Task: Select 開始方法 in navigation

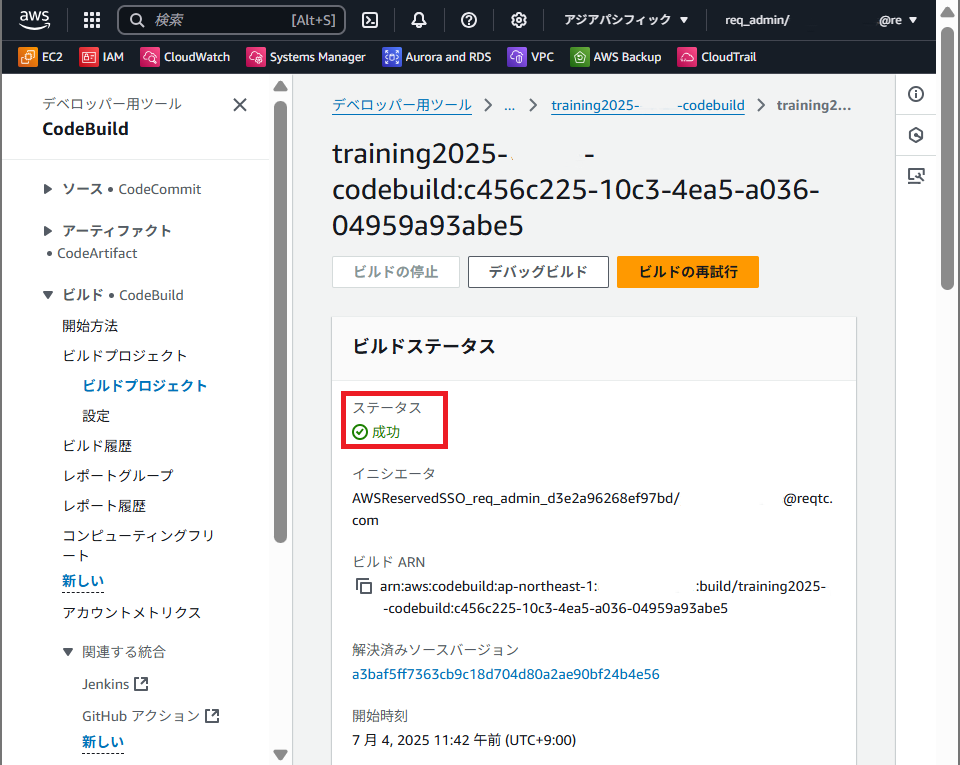Action: tap(90, 326)
